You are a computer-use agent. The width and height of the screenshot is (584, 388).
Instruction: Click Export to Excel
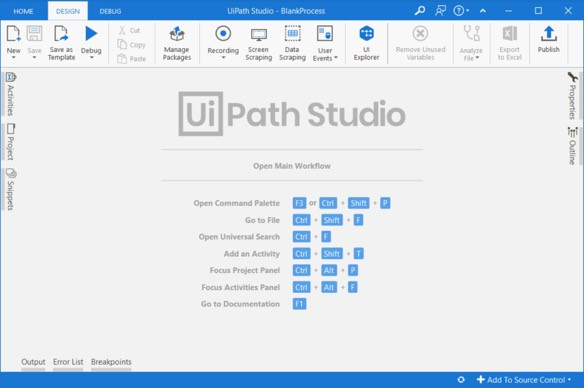(x=510, y=43)
